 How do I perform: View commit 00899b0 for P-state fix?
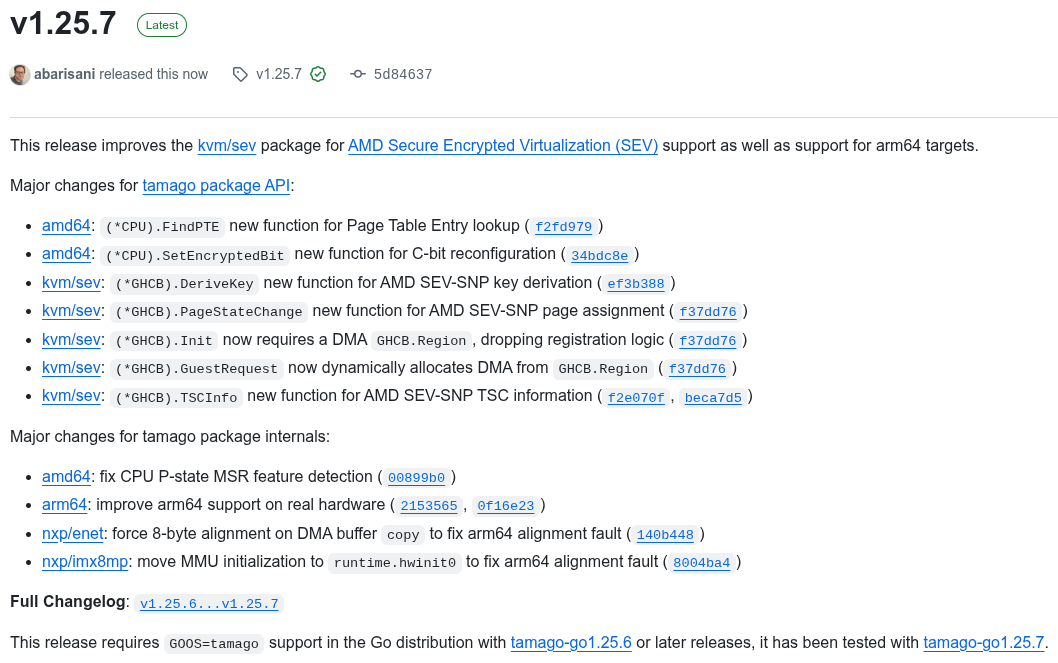tap(416, 477)
